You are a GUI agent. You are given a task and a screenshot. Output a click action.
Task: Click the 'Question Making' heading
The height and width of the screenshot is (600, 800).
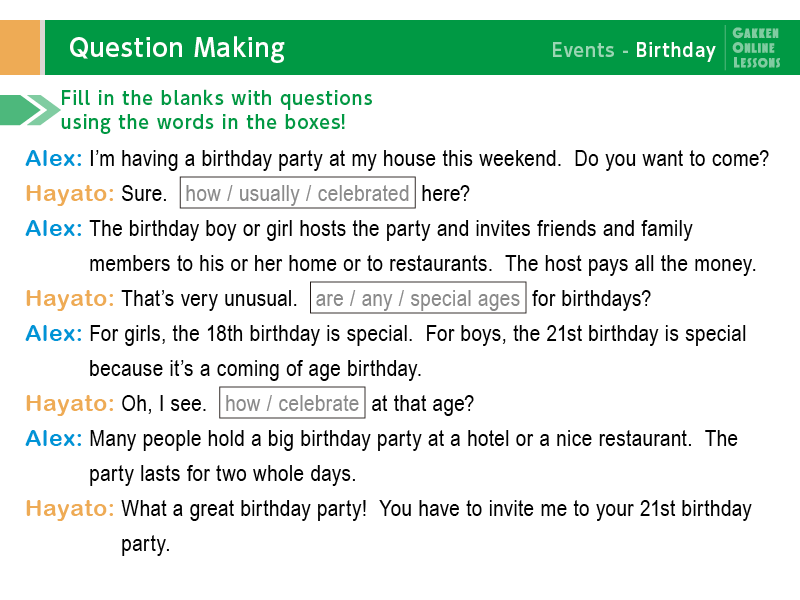[177, 48]
